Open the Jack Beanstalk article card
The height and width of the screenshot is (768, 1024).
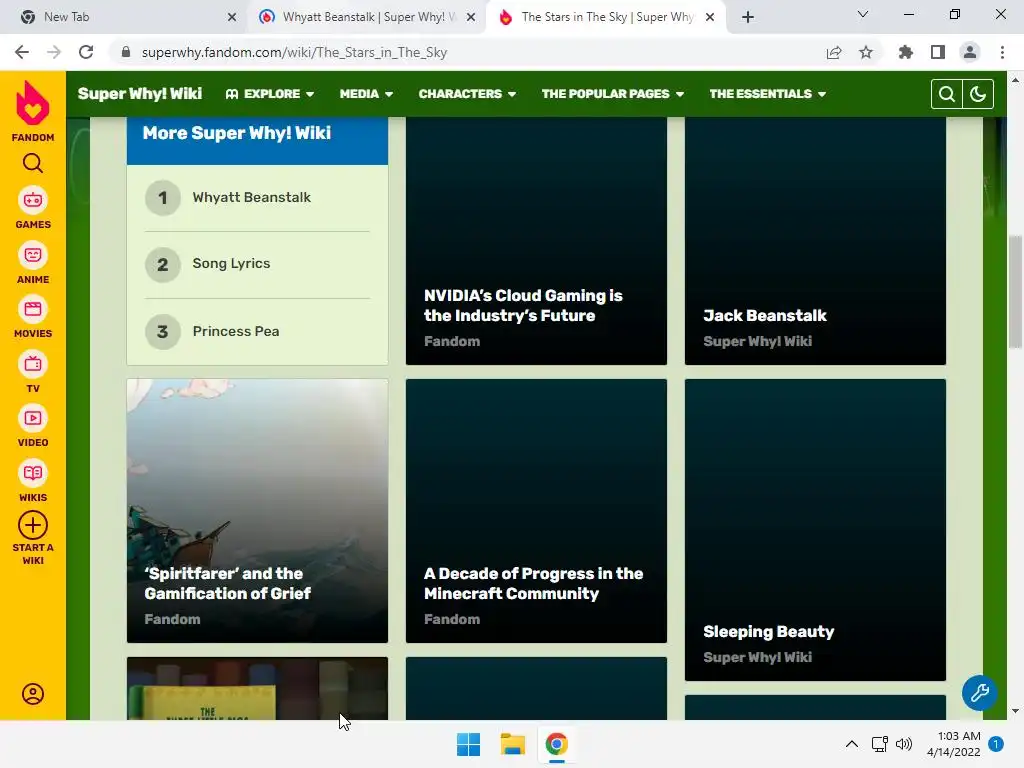(815, 241)
